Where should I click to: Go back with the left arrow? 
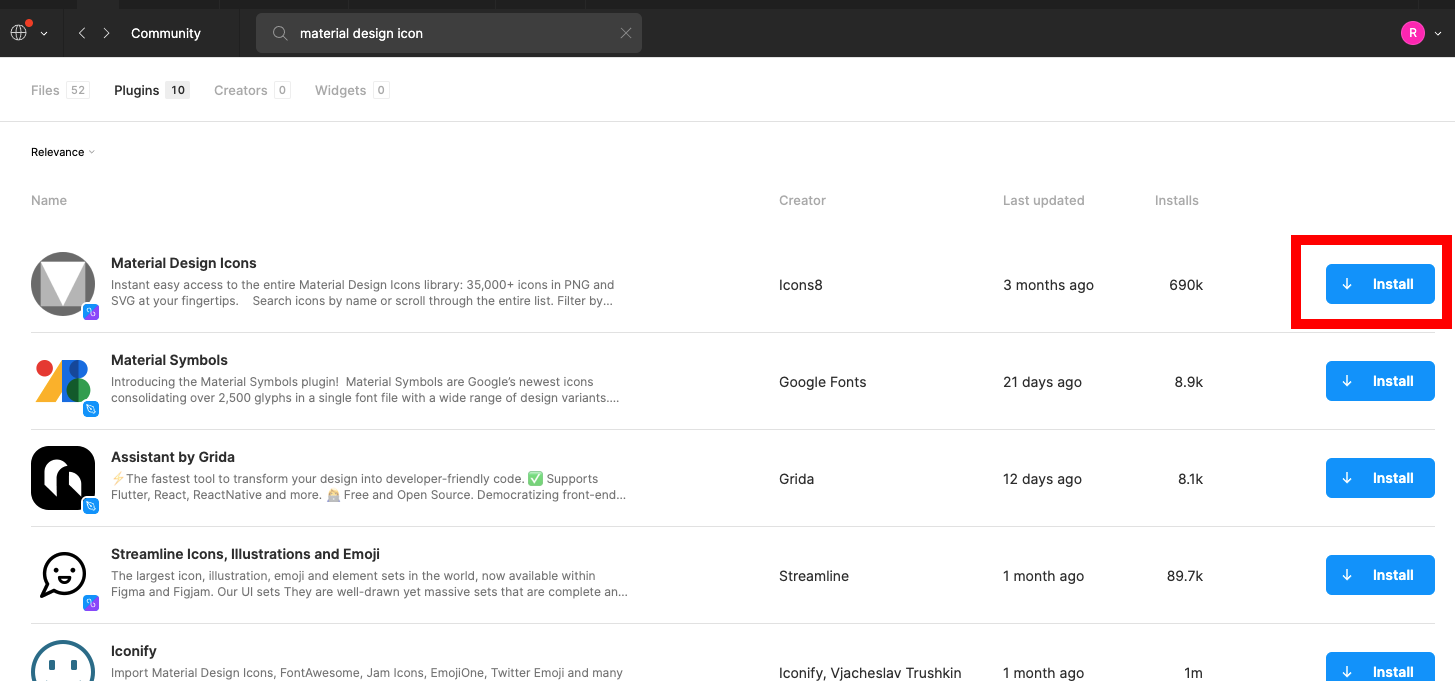pos(82,33)
